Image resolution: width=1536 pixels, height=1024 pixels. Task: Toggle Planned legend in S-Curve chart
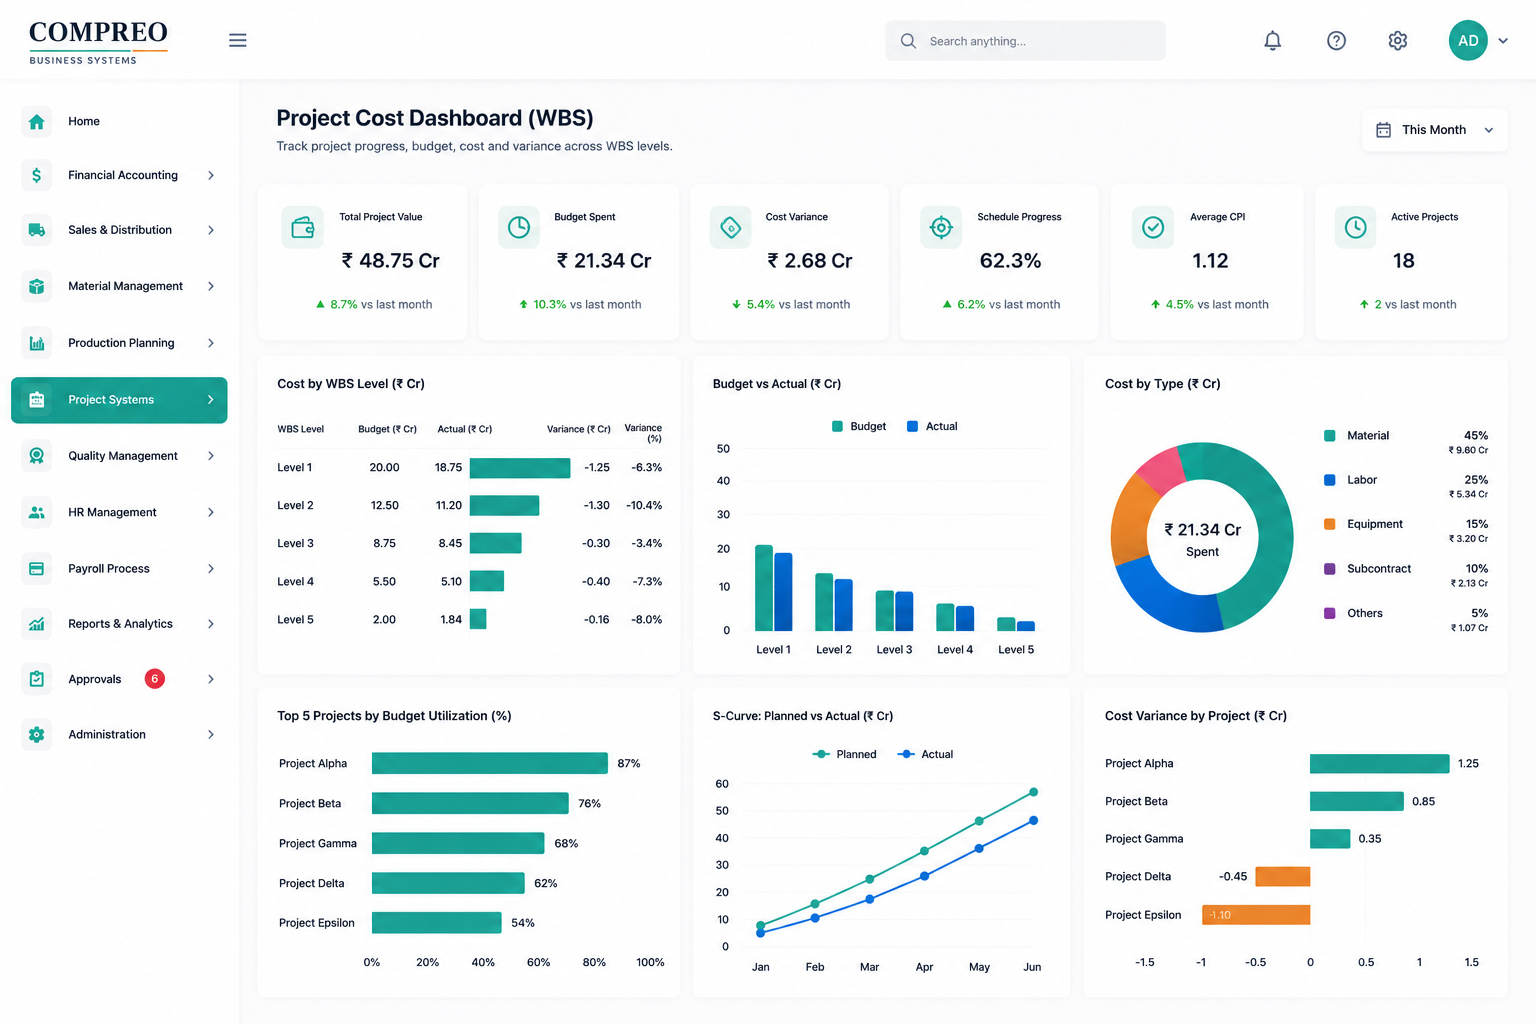tap(845, 754)
